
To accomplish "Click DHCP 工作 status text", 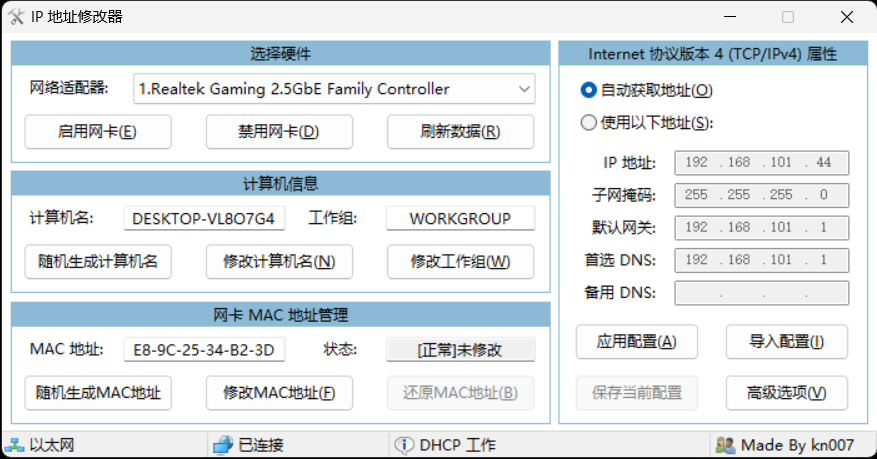I will tap(458, 445).
